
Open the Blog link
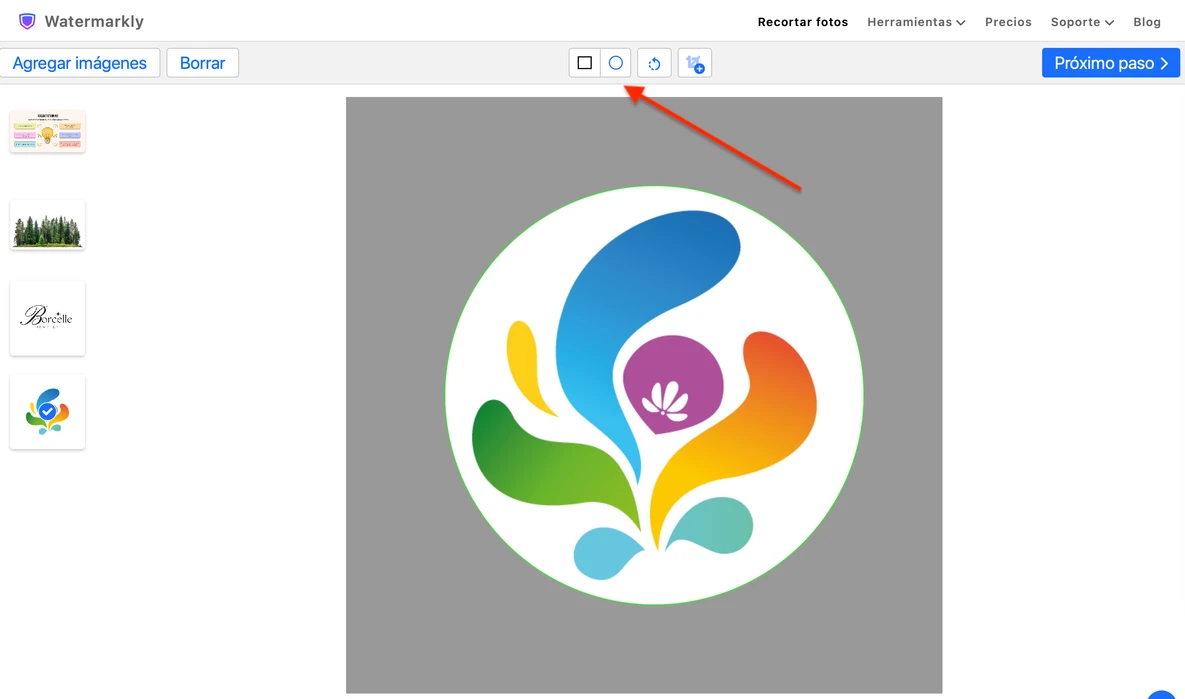(x=1146, y=22)
